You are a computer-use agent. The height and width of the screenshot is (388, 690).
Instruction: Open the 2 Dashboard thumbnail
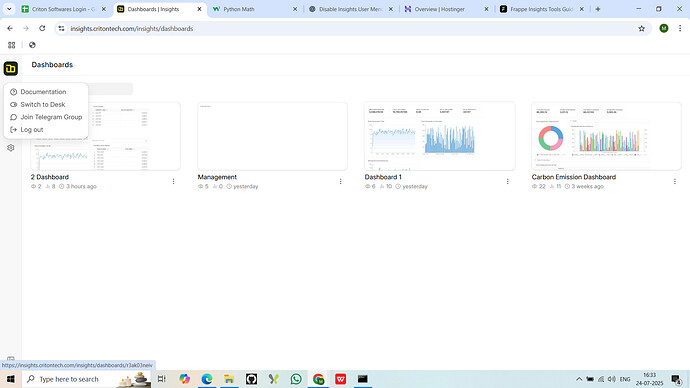pyautogui.click(x=105, y=136)
